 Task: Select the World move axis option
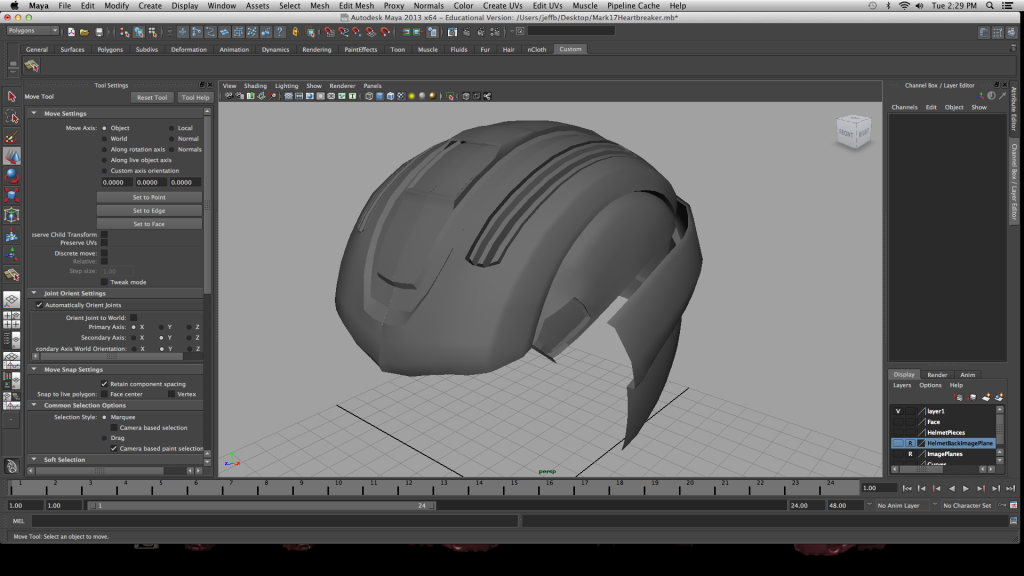(104, 138)
